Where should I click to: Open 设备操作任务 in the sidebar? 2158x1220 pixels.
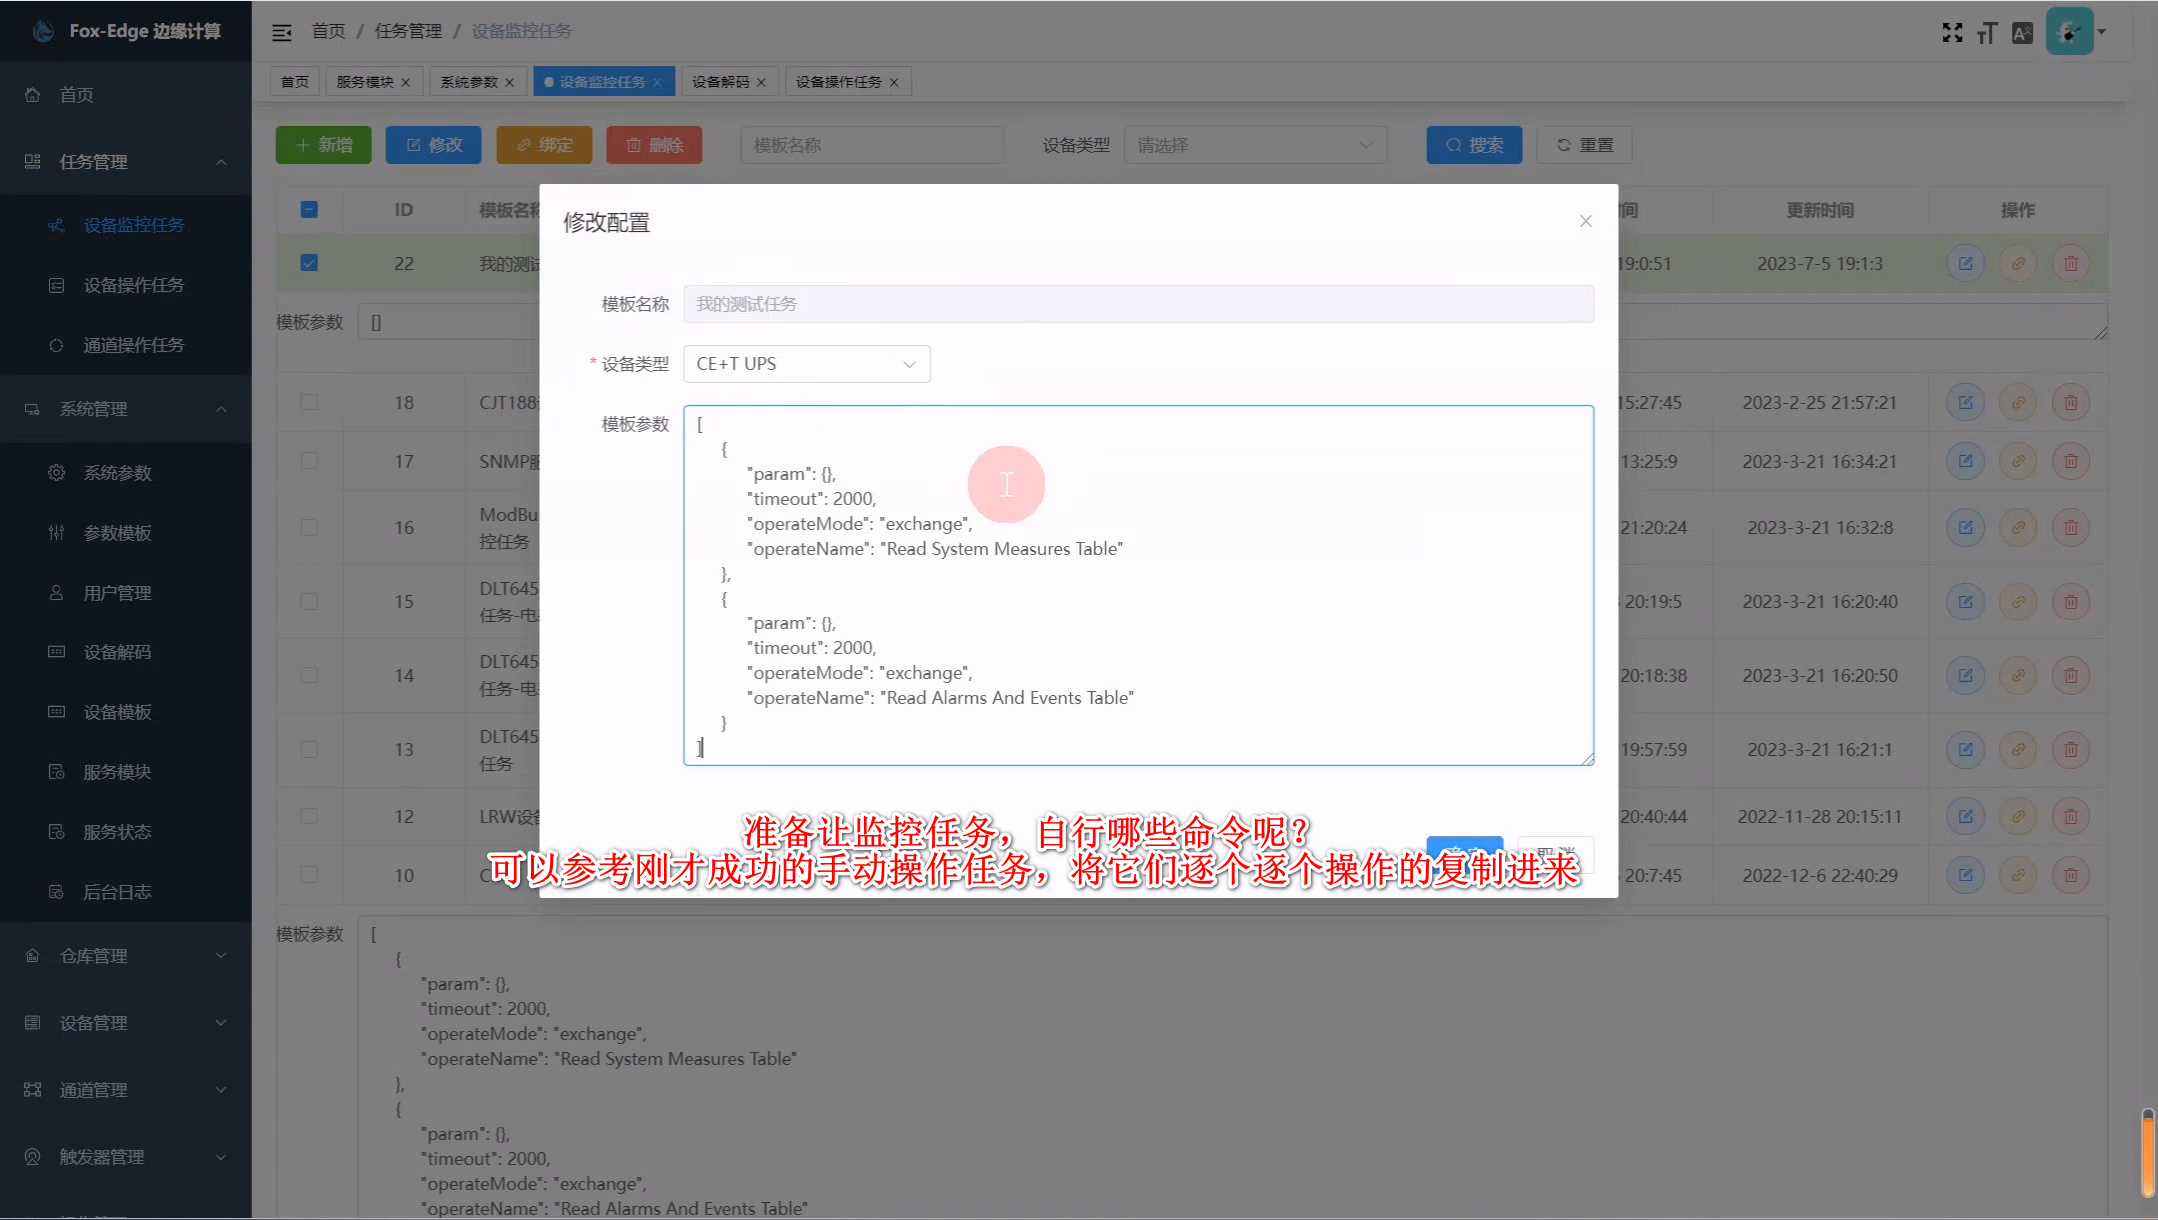pos(133,285)
